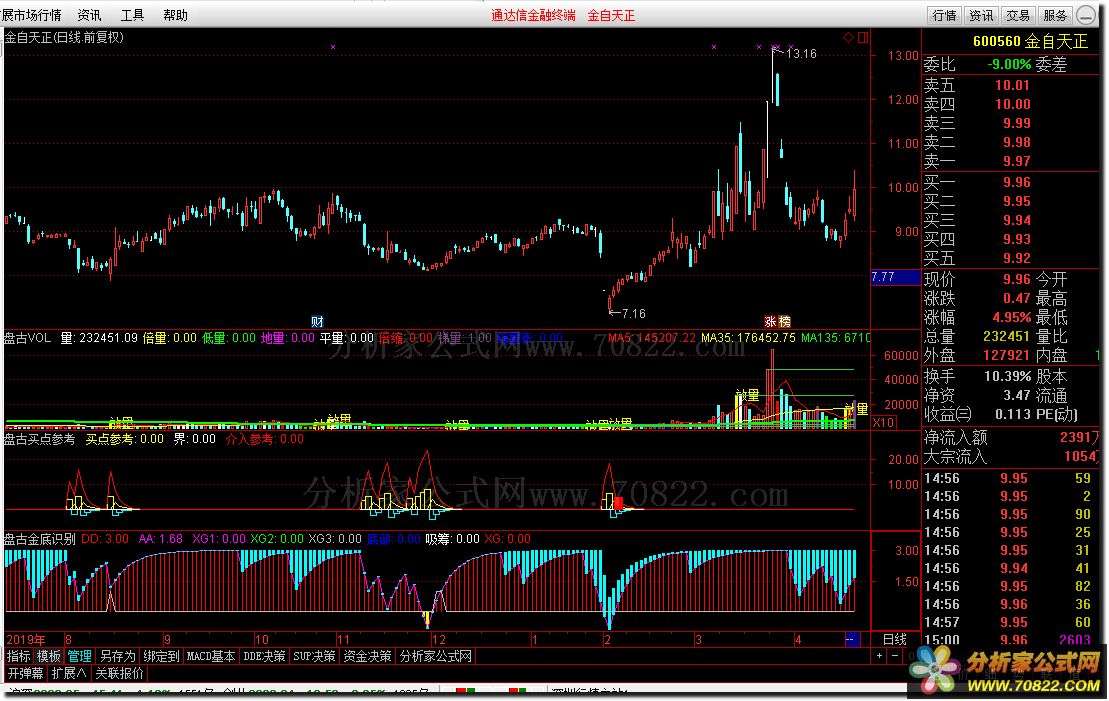Click the 另存为 tab
This screenshot has height=701, width=1109.
click(117, 656)
